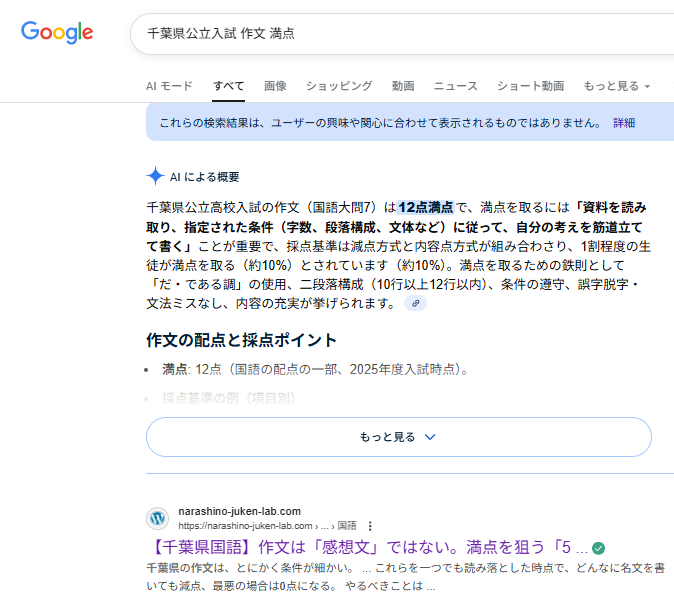Open the ショッピング tab
This screenshot has height=603, width=674.
339,86
